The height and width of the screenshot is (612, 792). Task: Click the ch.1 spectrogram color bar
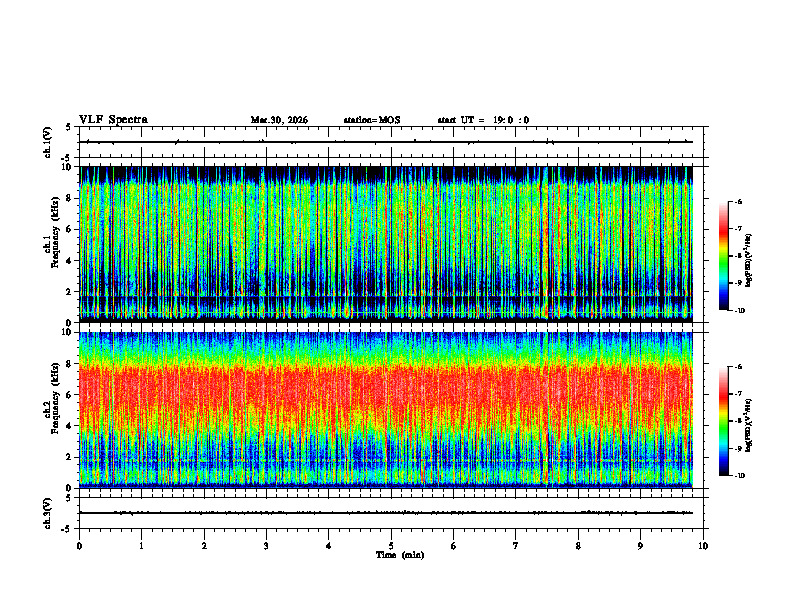[723, 256]
